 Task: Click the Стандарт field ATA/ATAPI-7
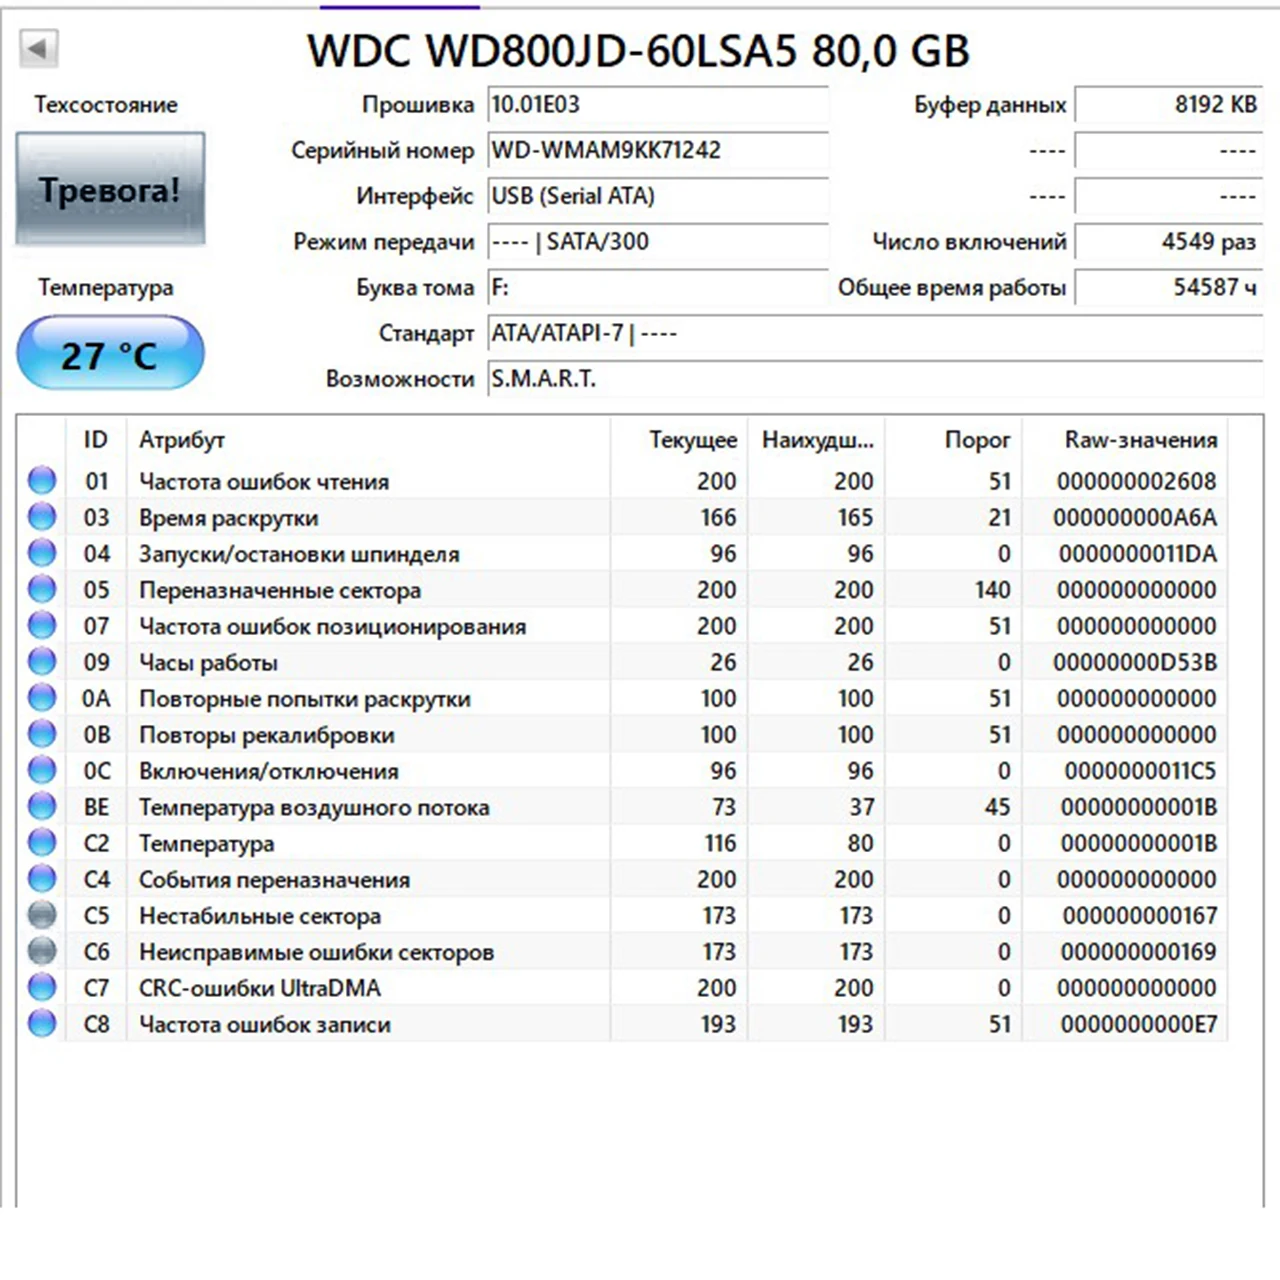pos(875,333)
